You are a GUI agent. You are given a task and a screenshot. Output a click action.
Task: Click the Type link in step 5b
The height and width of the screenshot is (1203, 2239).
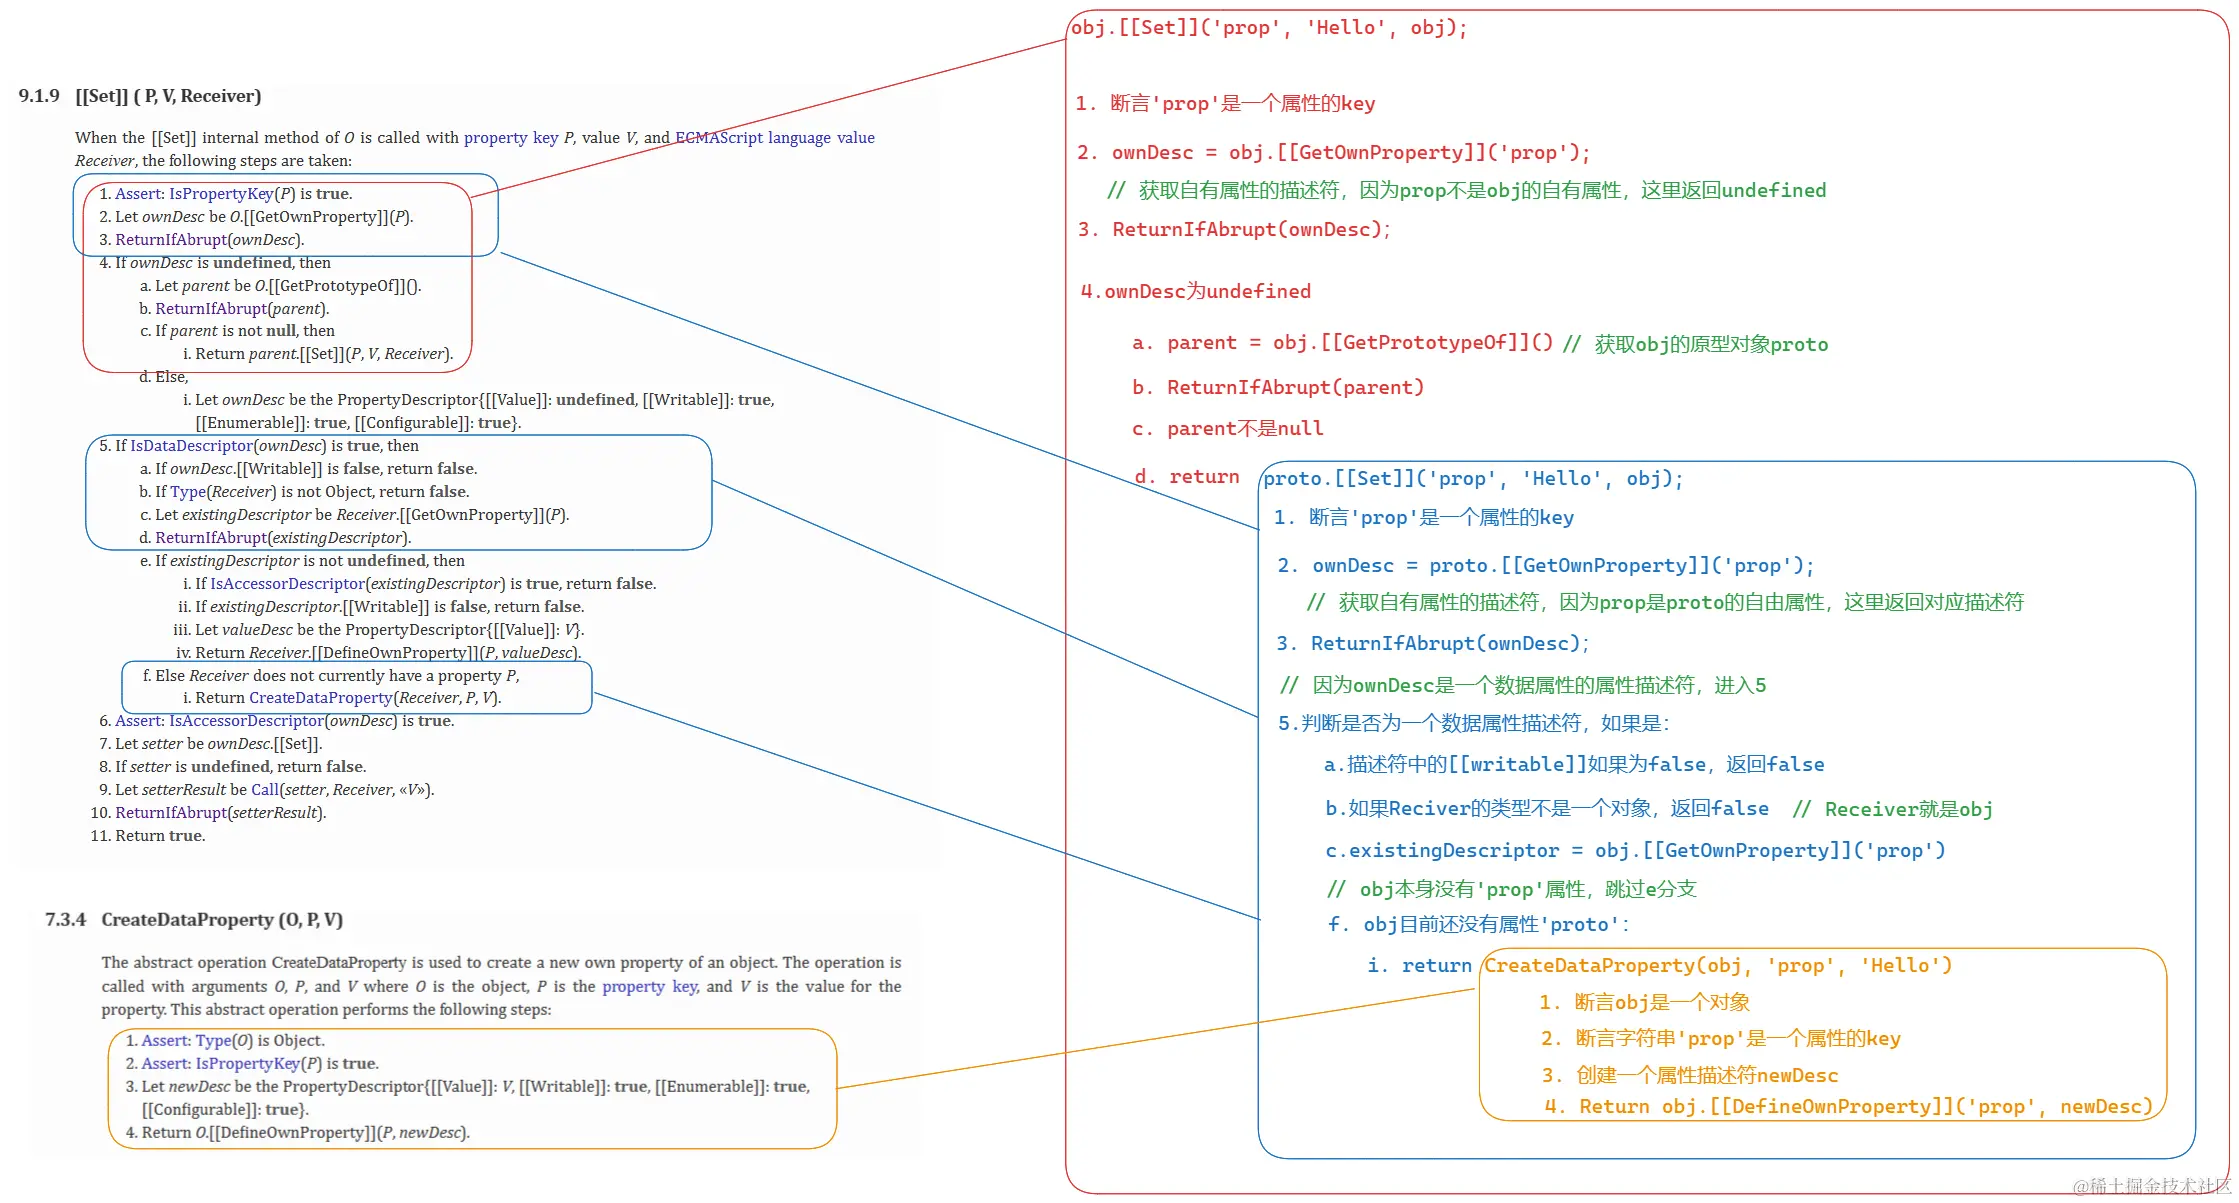[x=187, y=492]
